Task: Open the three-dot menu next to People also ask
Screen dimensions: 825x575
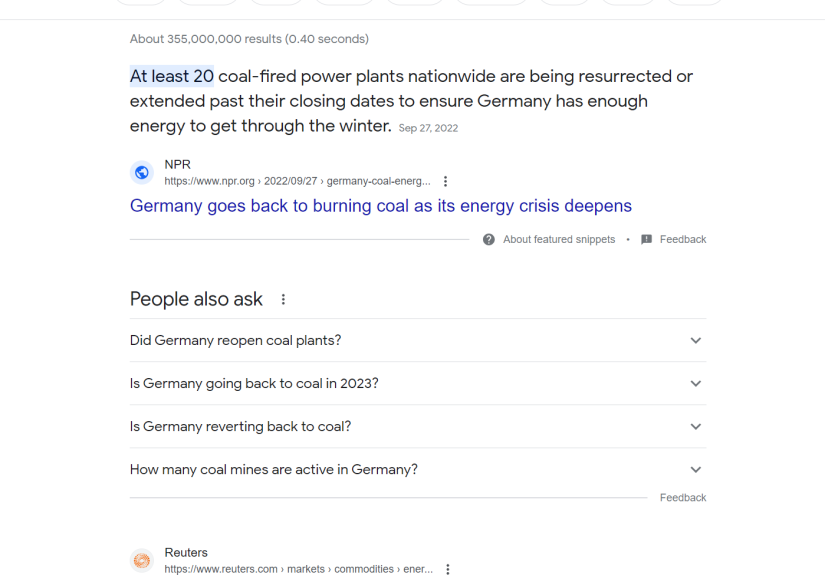Action: click(x=284, y=300)
